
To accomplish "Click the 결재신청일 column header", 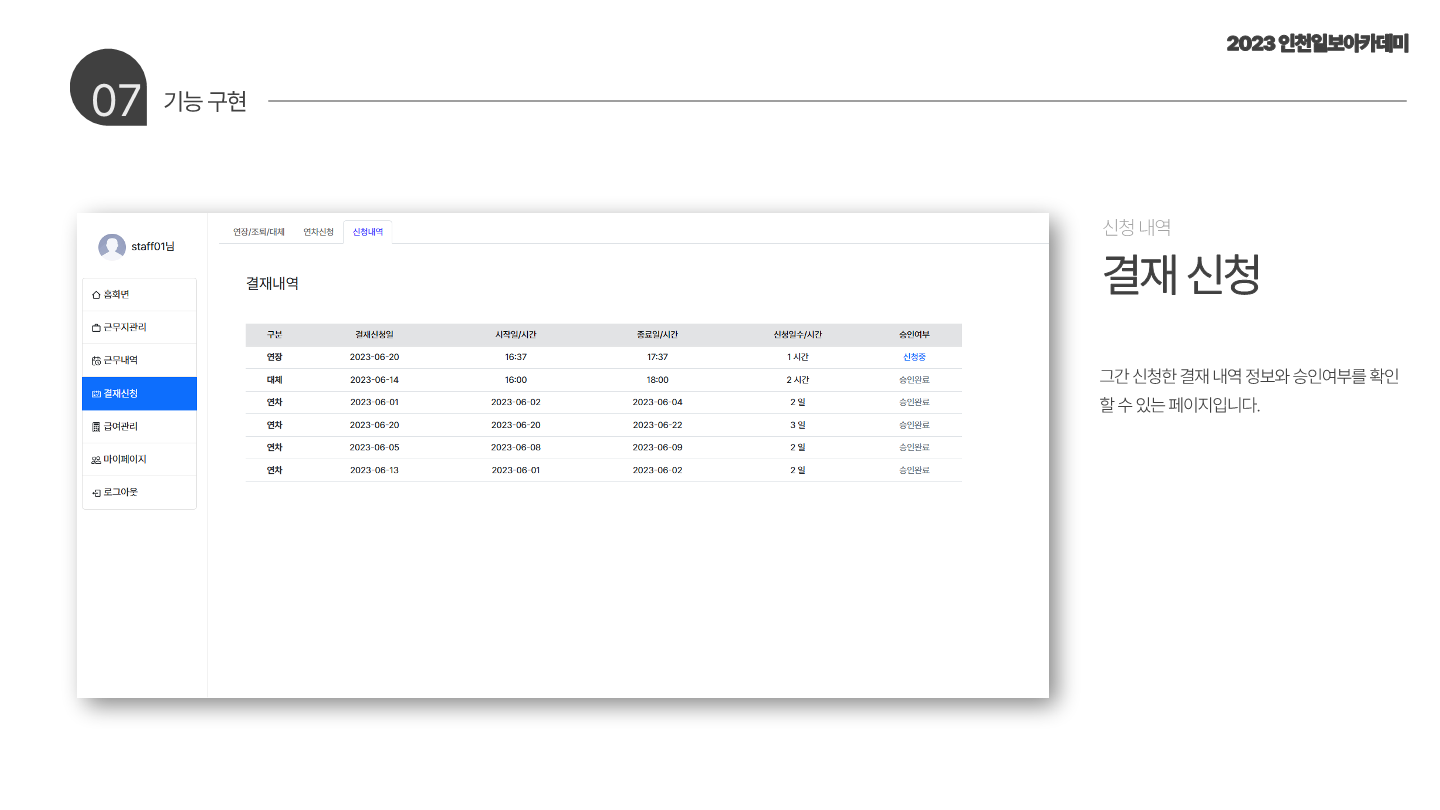I will point(374,334).
